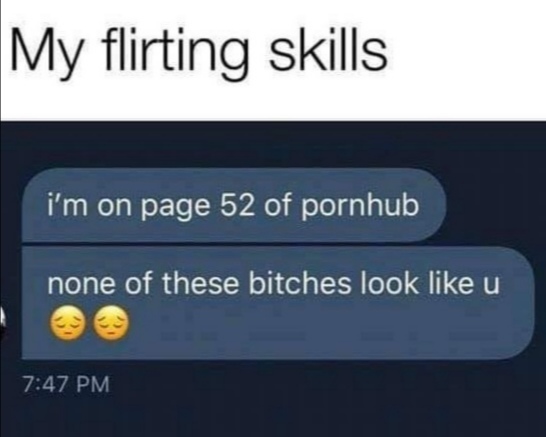546x437 pixels.
Task: Click the word "skills" in the caption
Action: click(x=328, y=50)
